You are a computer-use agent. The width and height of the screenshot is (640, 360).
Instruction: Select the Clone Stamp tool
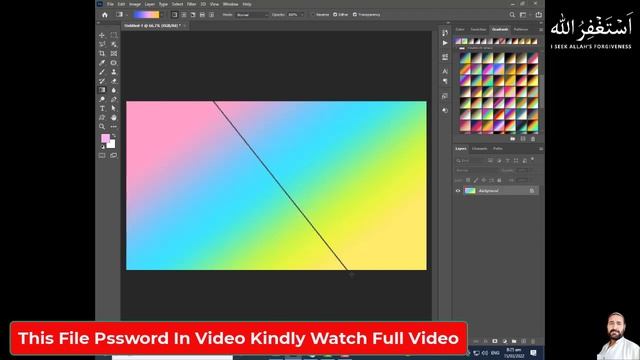(x=114, y=72)
